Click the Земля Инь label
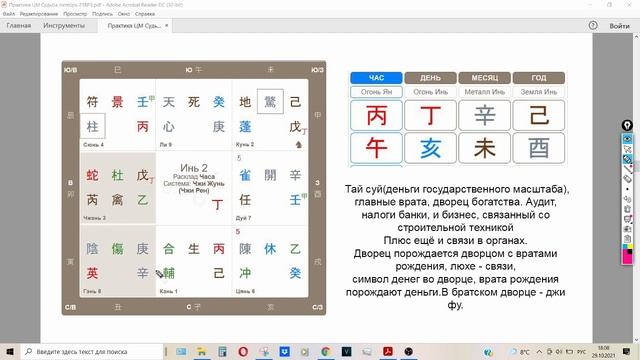The image size is (640, 360). tap(539, 92)
